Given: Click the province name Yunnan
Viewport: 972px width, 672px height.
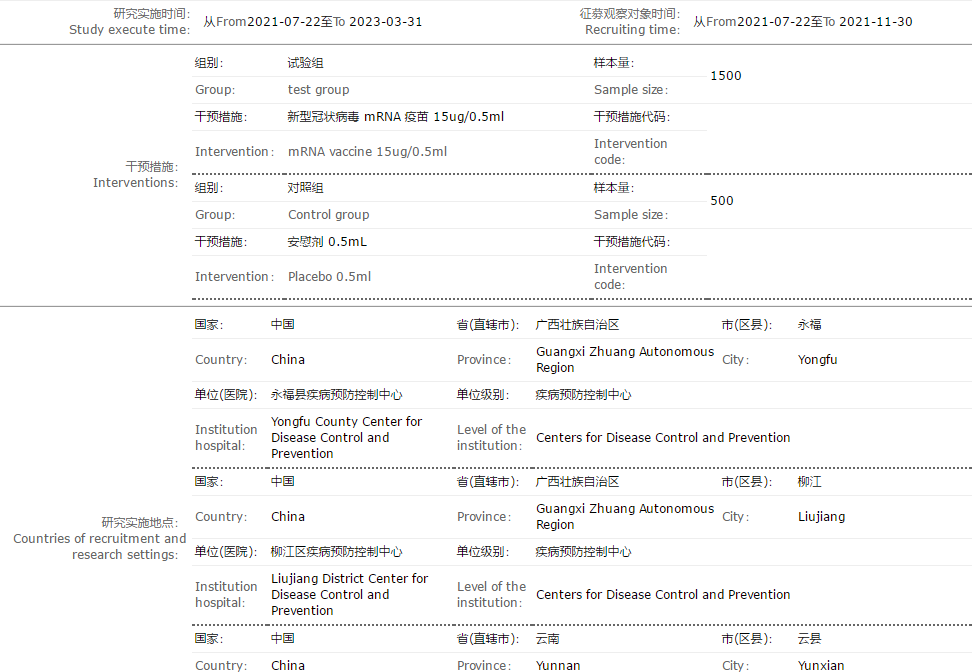Looking at the screenshot, I should tap(558, 665).
